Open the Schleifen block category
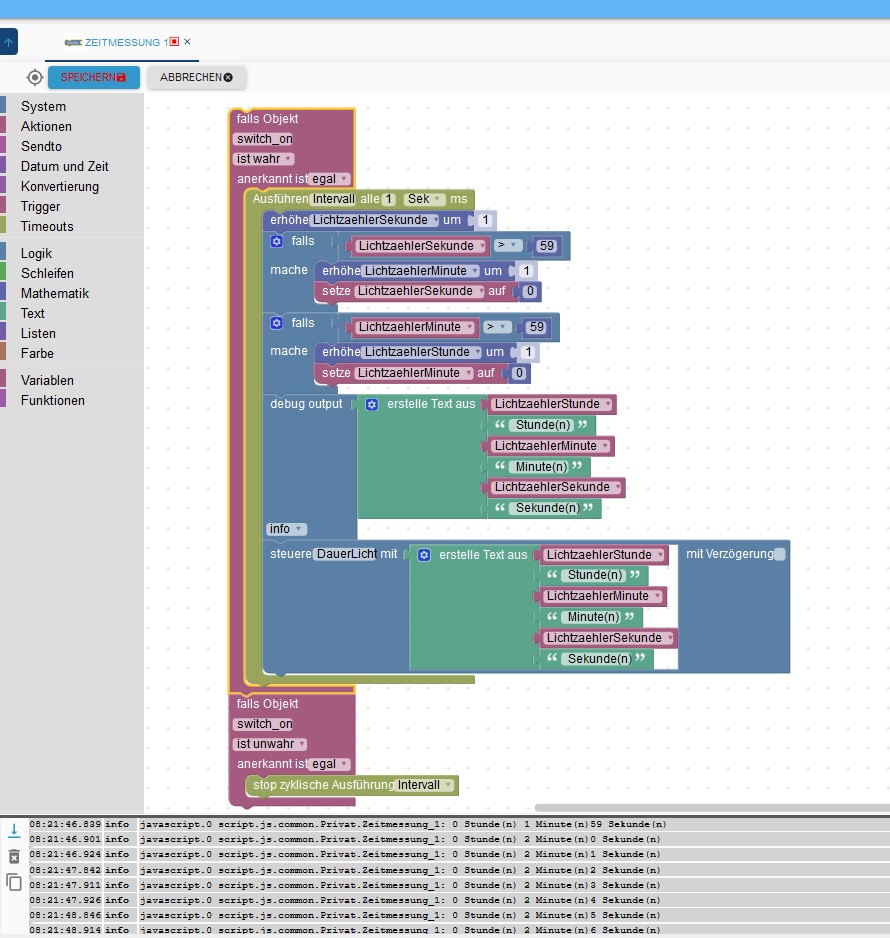Screen dimensions: 890x938 [x=47, y=273]
